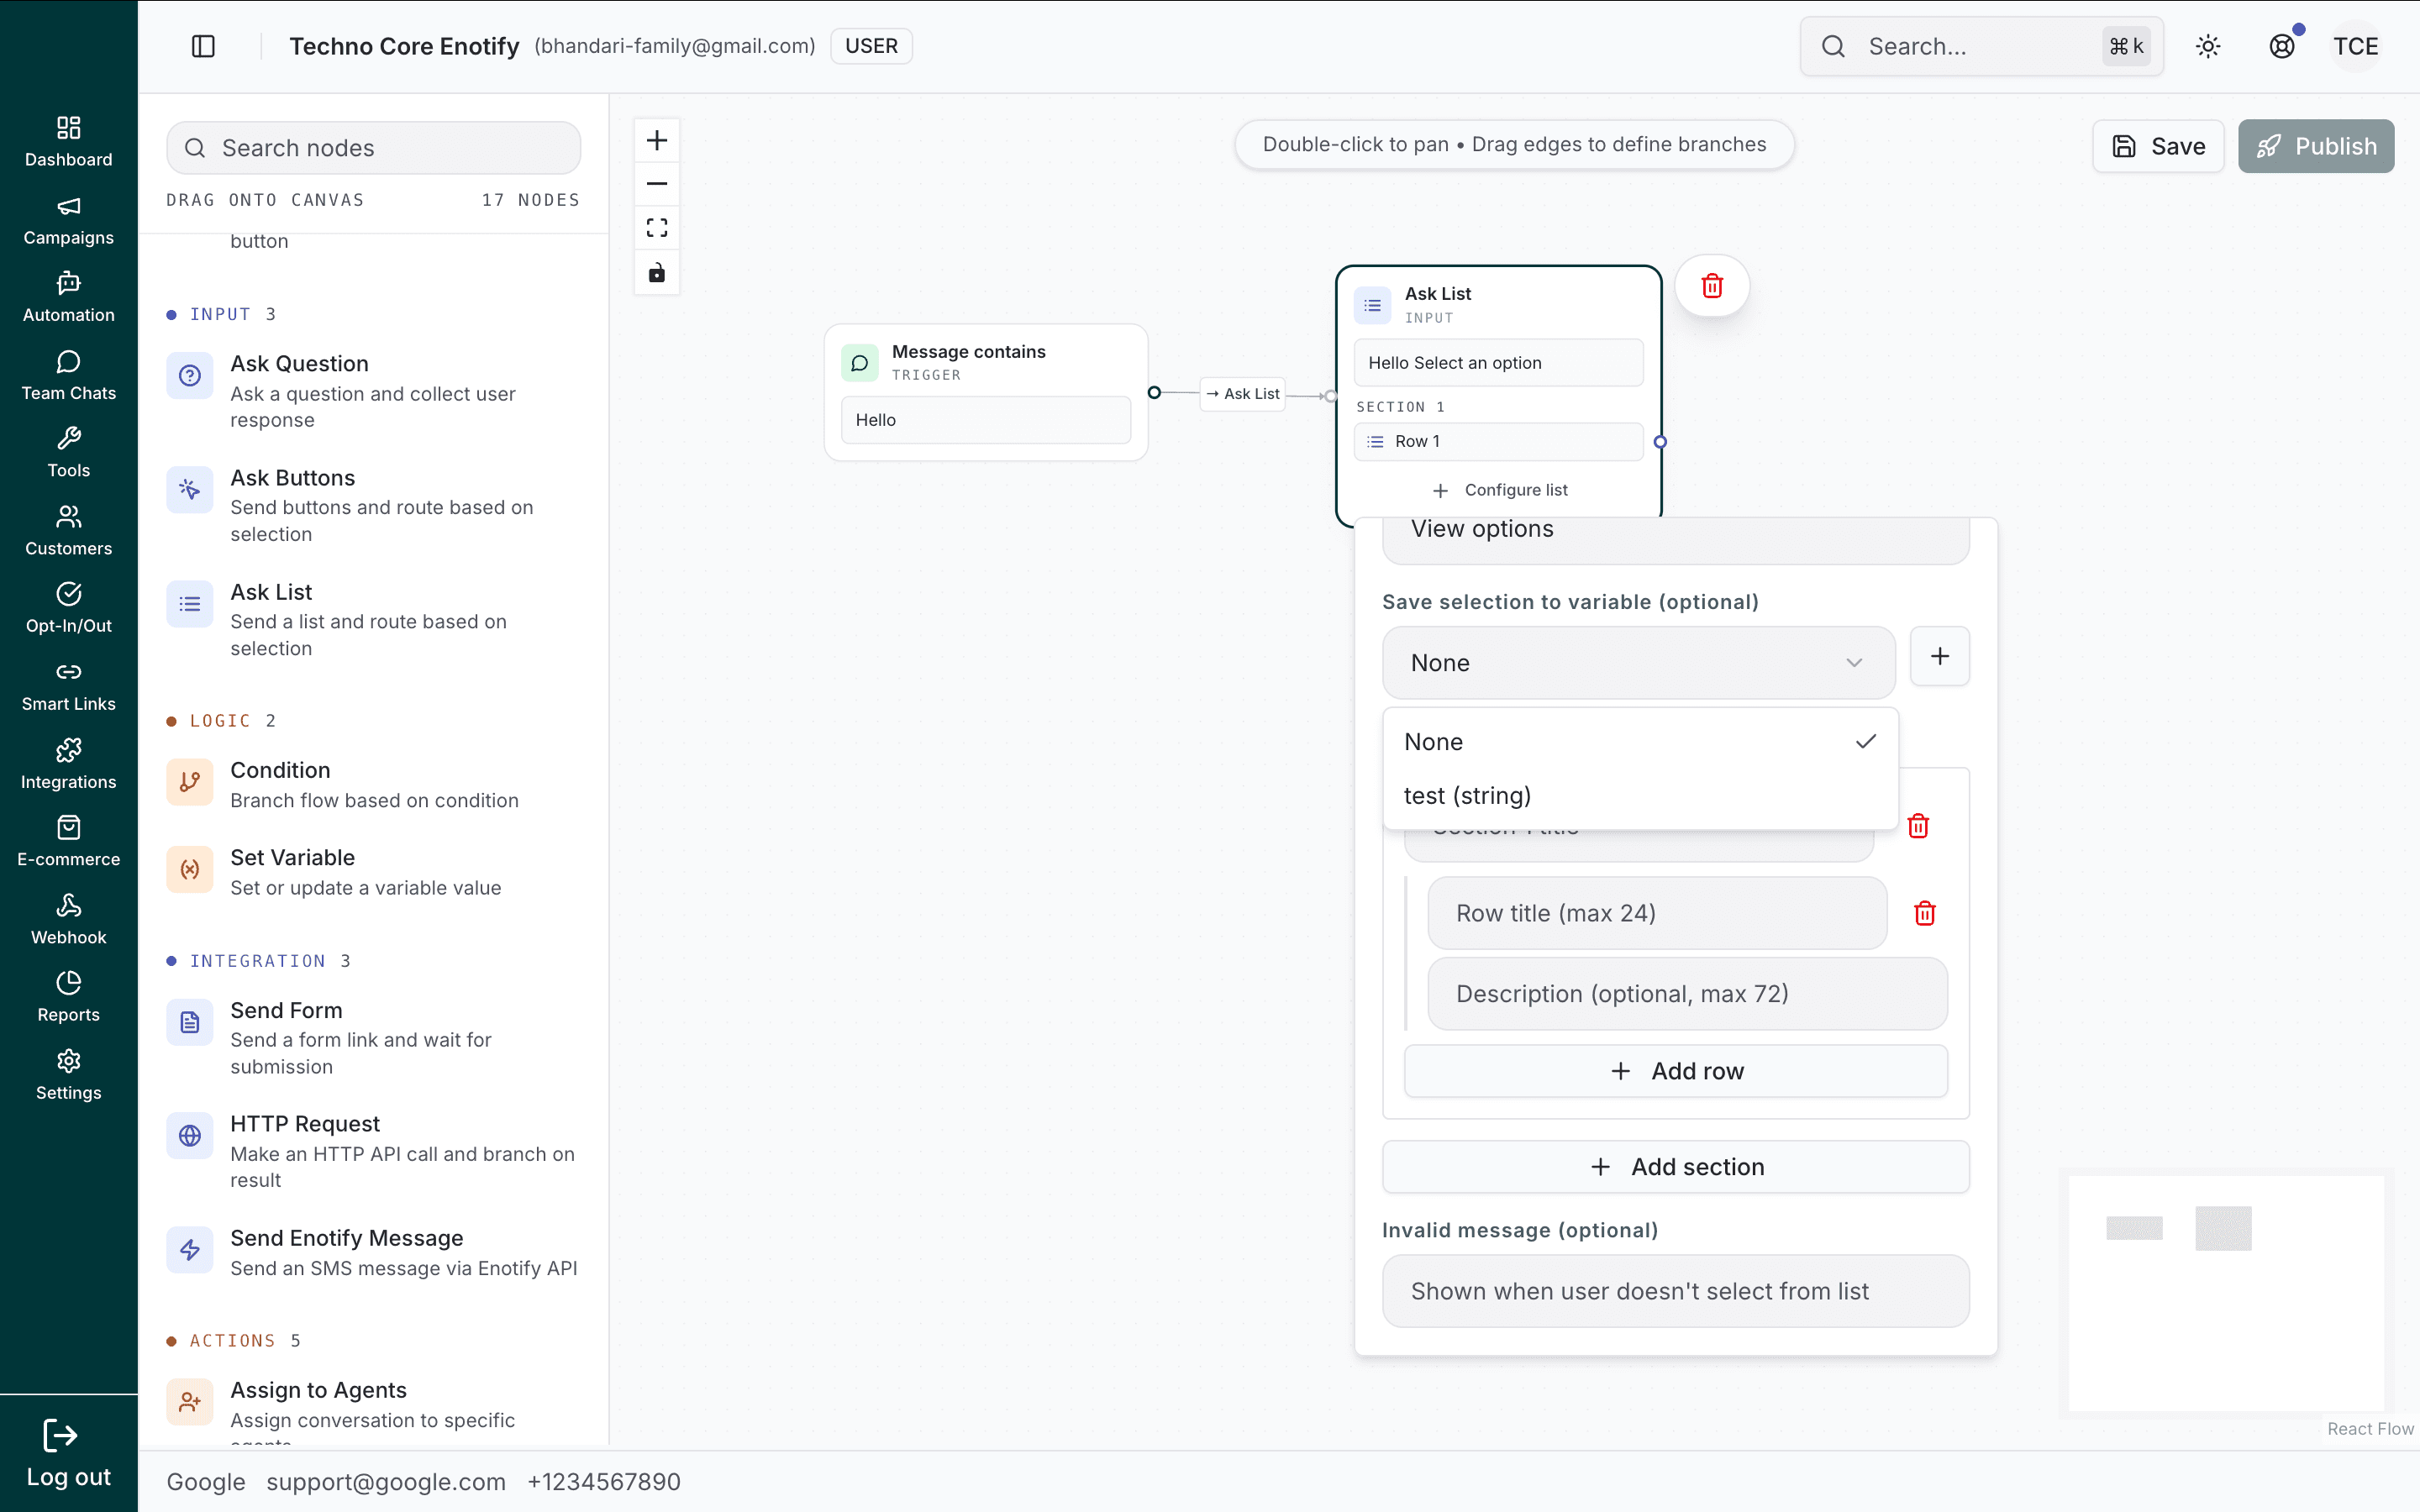The width and height of the screenshot is (2420, 1512).
Task: Open the TCE account avatar menu
Action: [2356, 46]
